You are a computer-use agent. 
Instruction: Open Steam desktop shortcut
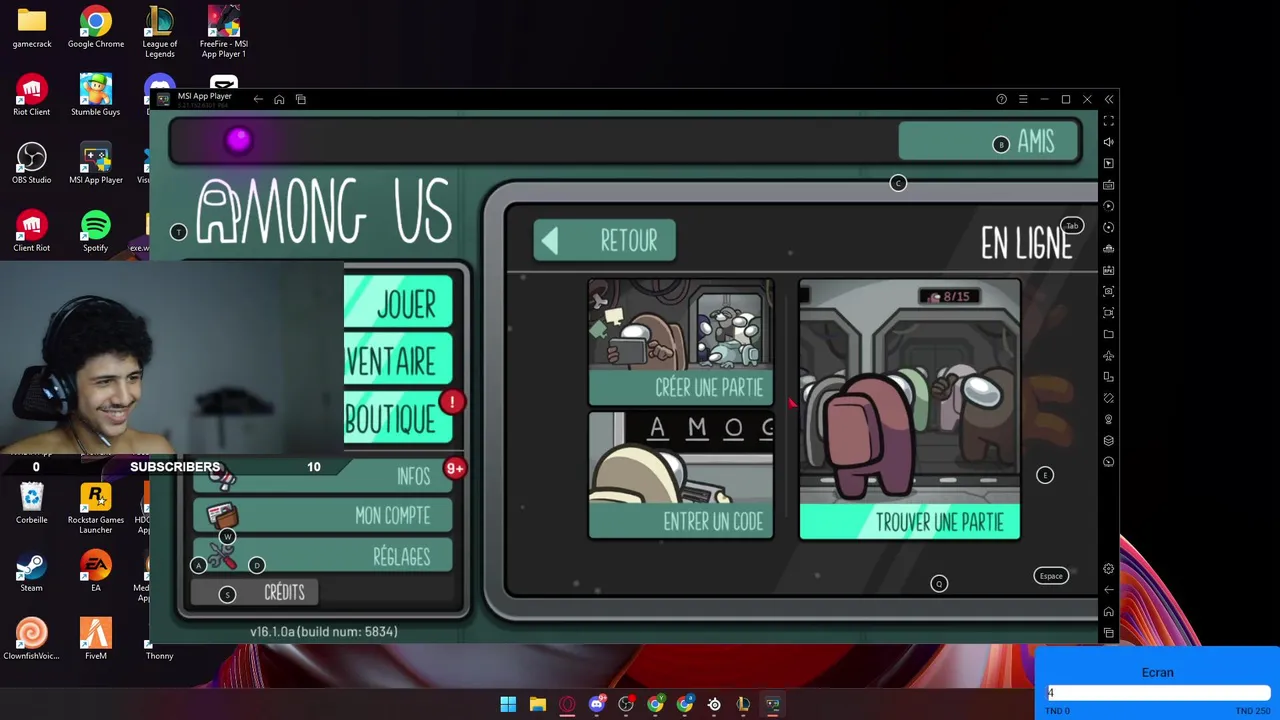pyautogui.click(x=32, y=572)
